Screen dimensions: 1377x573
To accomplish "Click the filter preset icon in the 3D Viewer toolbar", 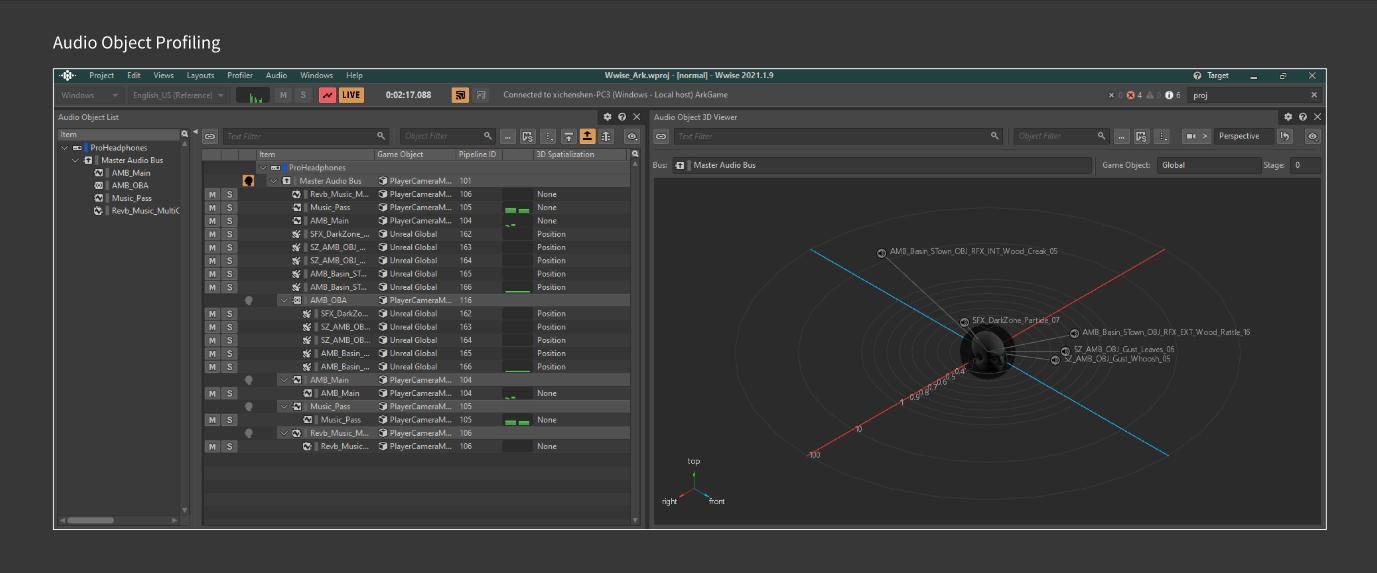I will point(1142,136).
